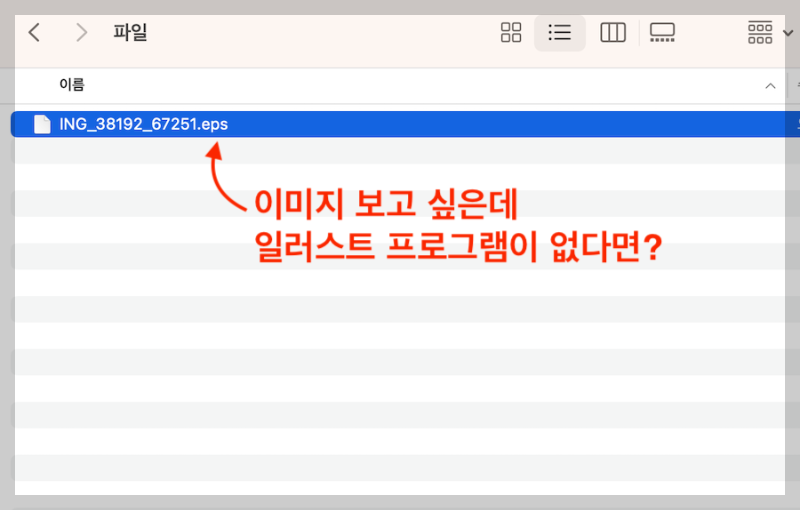Screen dimensions: 800x510
Task: Open the group-by options icon
Action: click(x=760, y=33)
